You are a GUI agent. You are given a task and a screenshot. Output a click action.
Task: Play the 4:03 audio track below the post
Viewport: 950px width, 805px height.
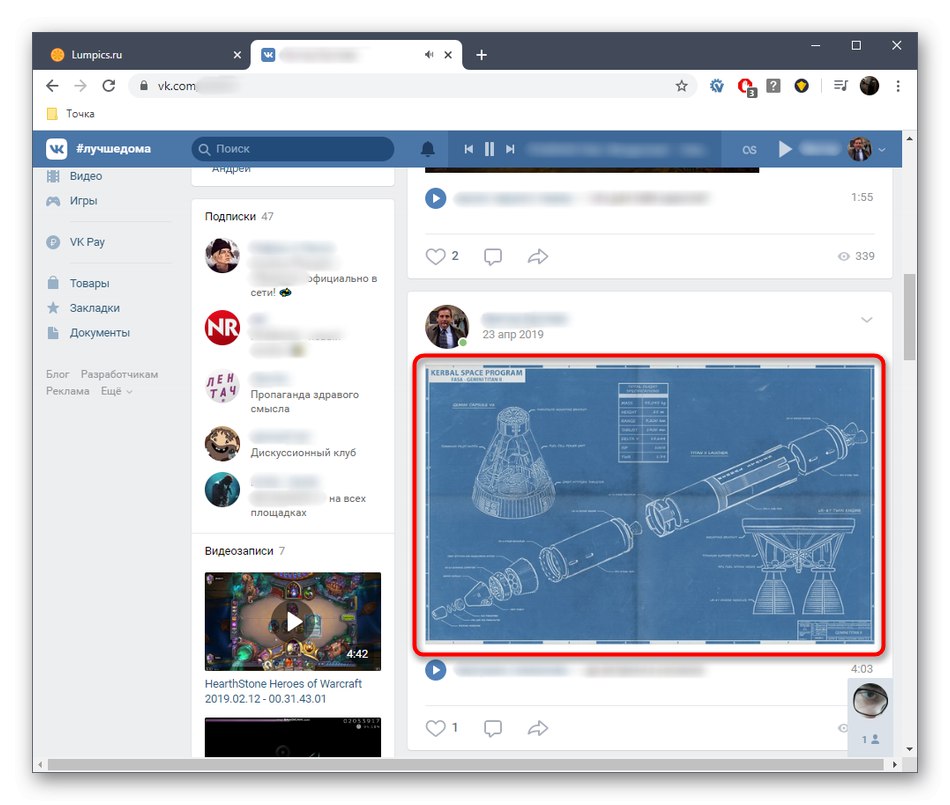click(x=434, y=670)
